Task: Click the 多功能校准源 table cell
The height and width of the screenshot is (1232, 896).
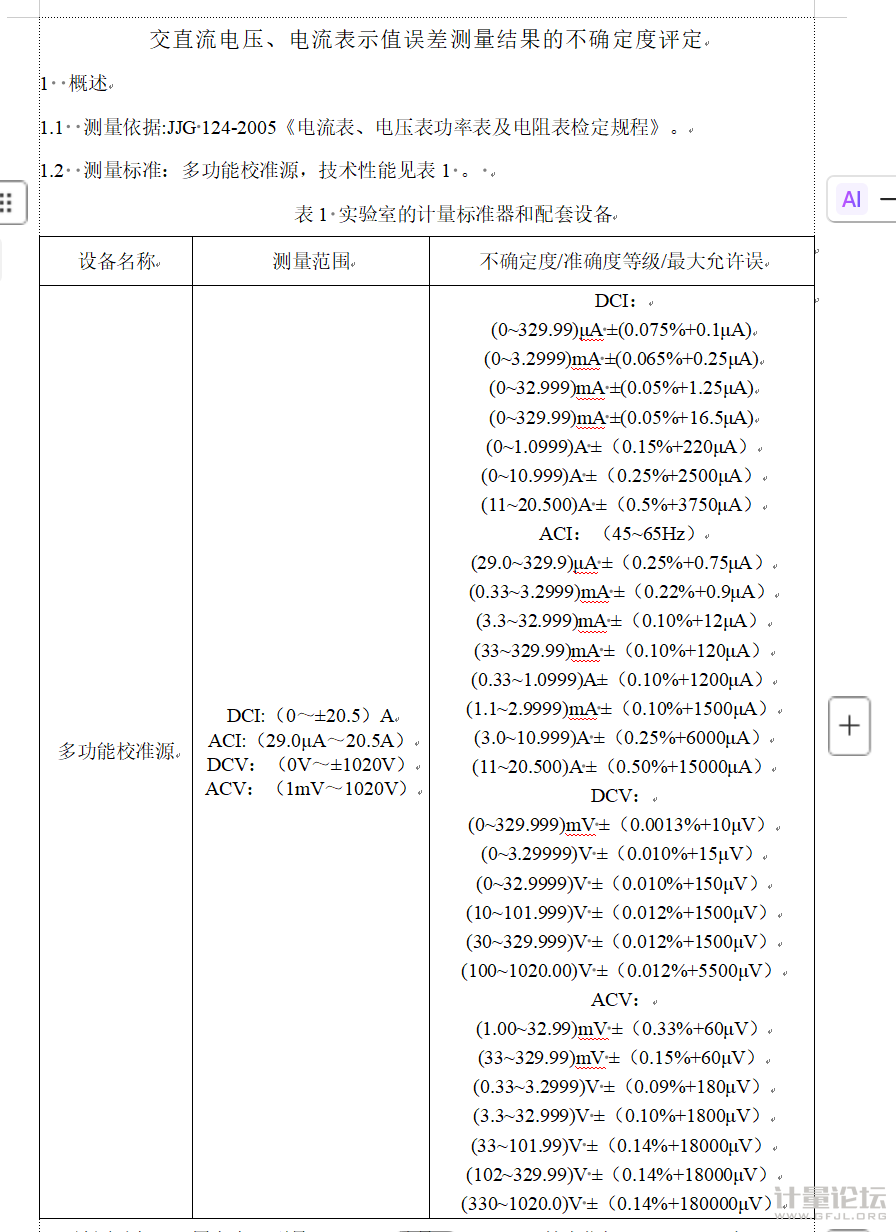Action: point(117,751)
